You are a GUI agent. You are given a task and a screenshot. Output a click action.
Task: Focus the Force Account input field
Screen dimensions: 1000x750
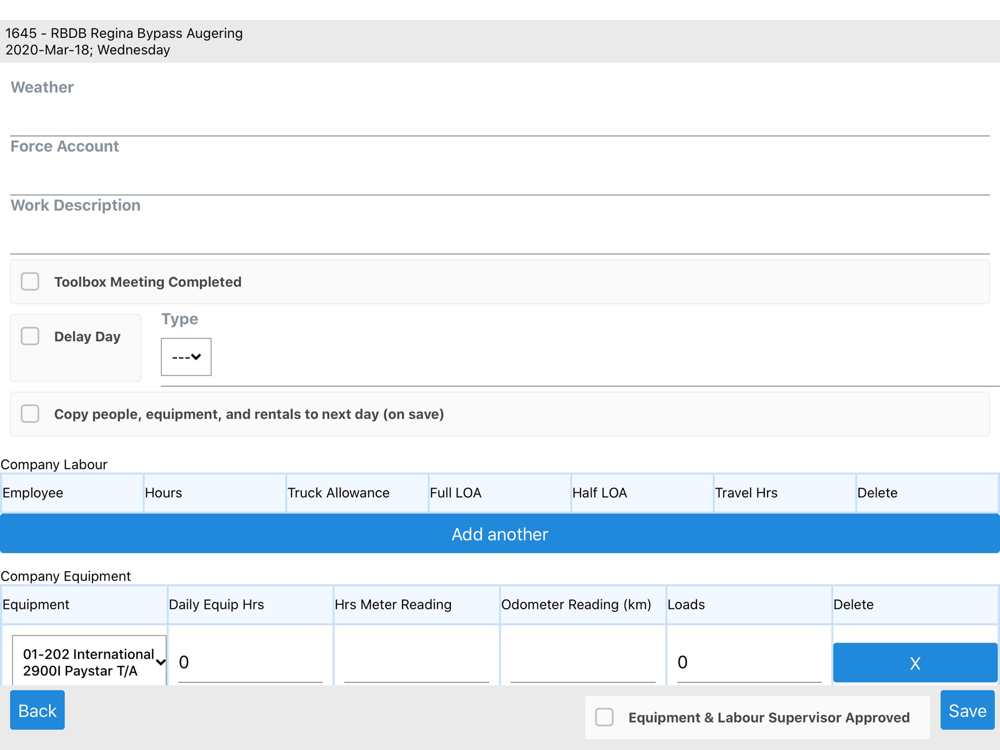[x=500, y=177]
